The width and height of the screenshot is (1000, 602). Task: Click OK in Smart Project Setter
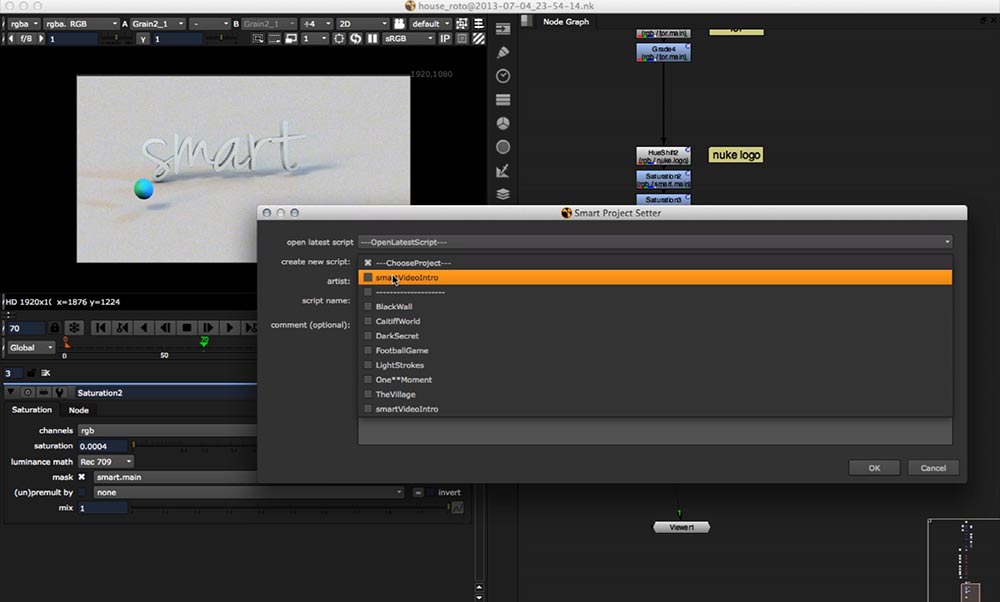874,468
